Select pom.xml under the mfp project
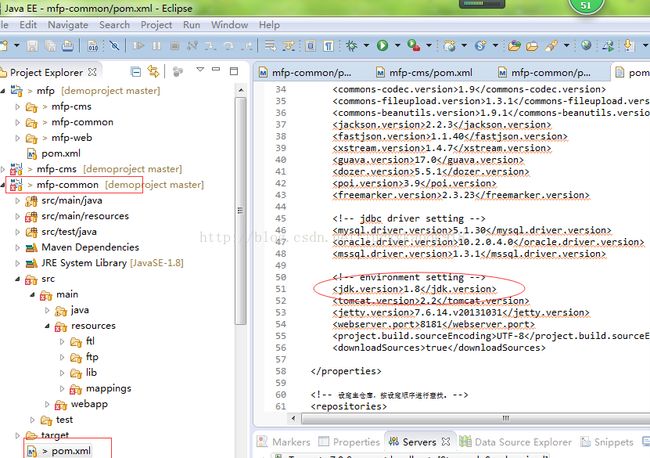 53,154
